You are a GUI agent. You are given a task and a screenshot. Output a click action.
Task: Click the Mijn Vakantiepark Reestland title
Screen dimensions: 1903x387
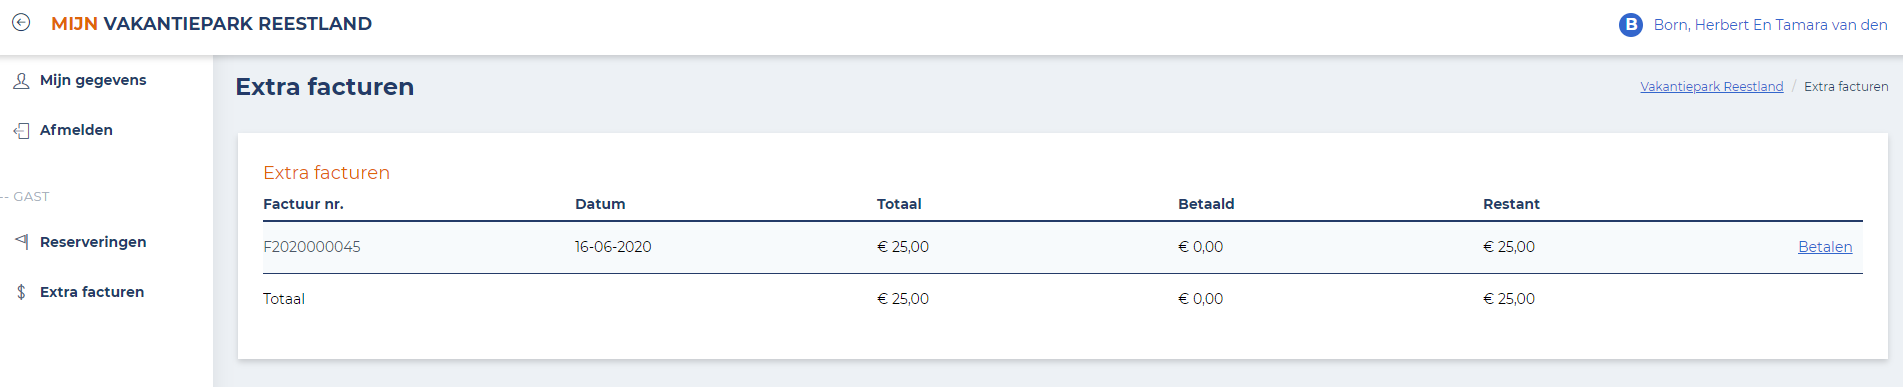(x=211, y=23)
